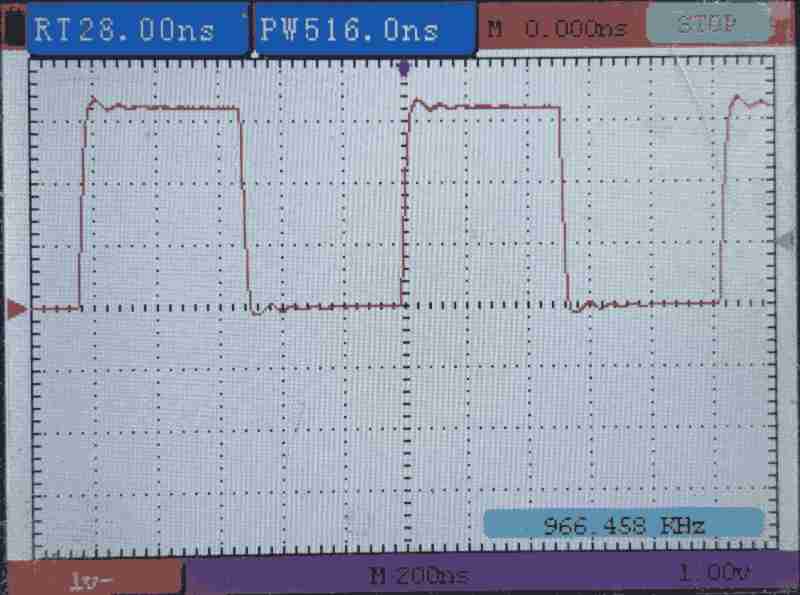Image resolution: width=800 pixels, height=595 pixels.
Task: Open the 1v- channel scale setting
Action: coord(93,578)
